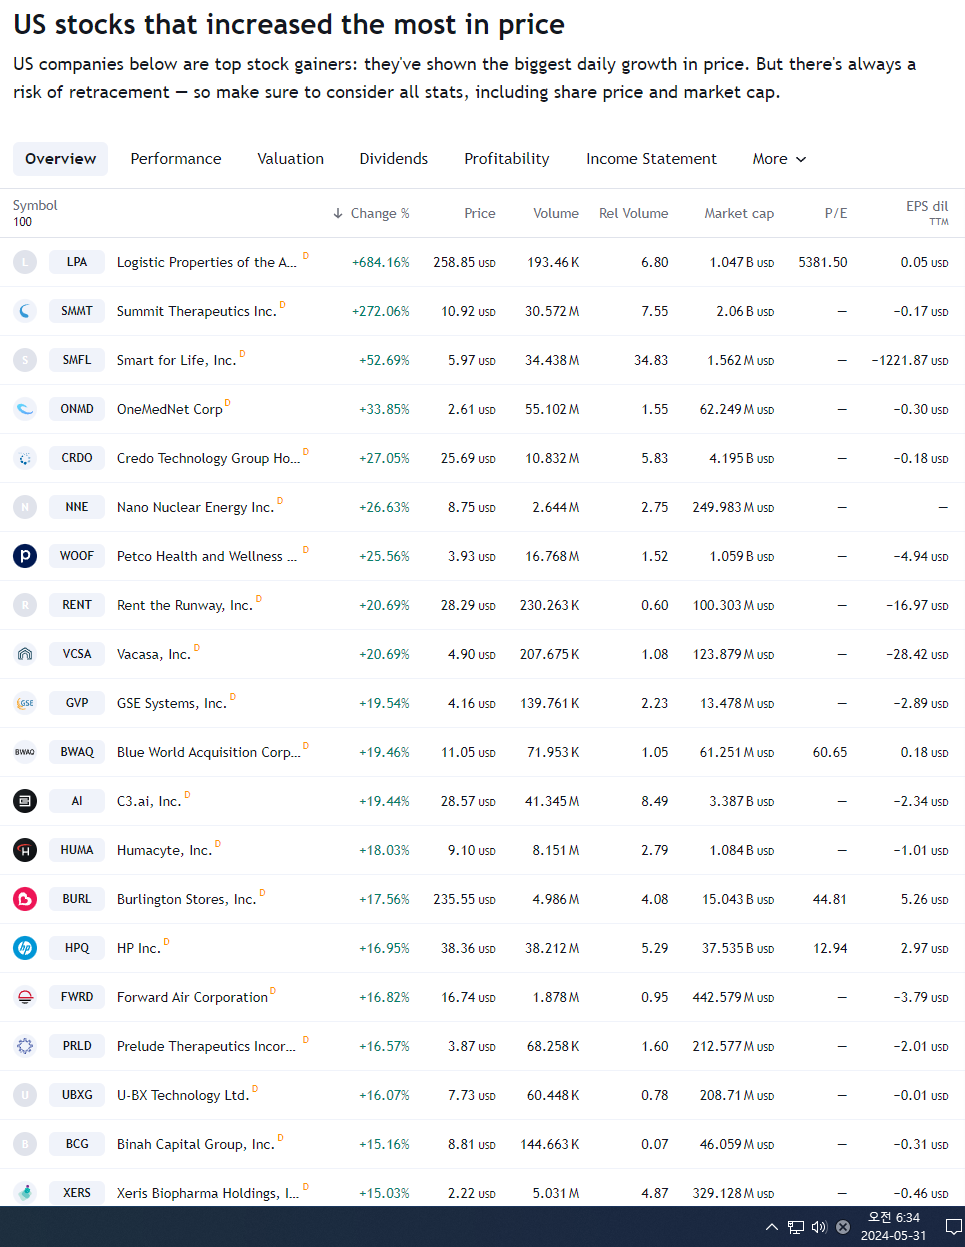Open the Forward Air Corporation link

[x=192, y=997]
